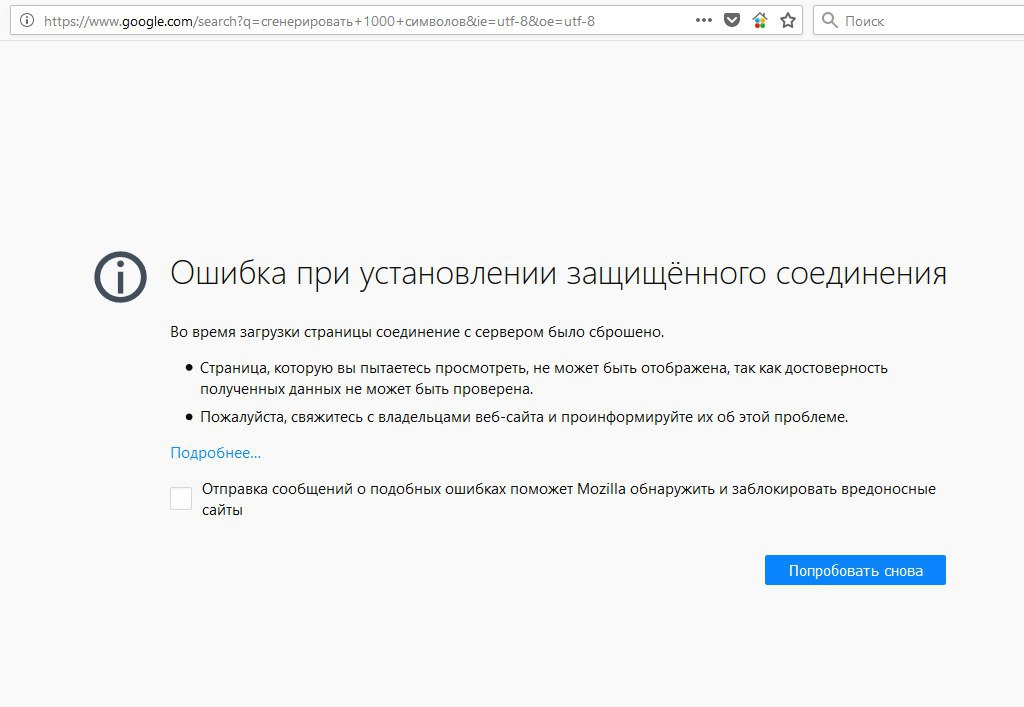The width and height of the screenshot is (1024, 707).
Task: Click the Попробовать снова button
Action: 855,570
